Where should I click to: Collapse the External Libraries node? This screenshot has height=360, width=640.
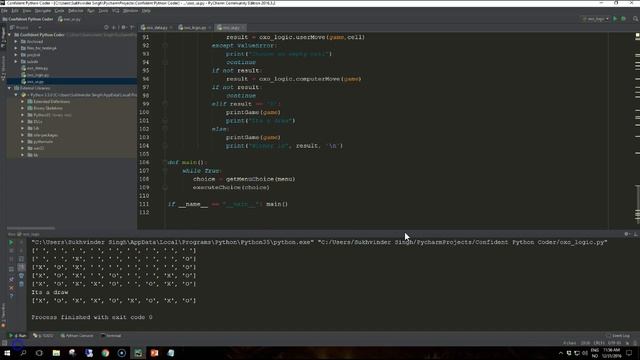9,88
